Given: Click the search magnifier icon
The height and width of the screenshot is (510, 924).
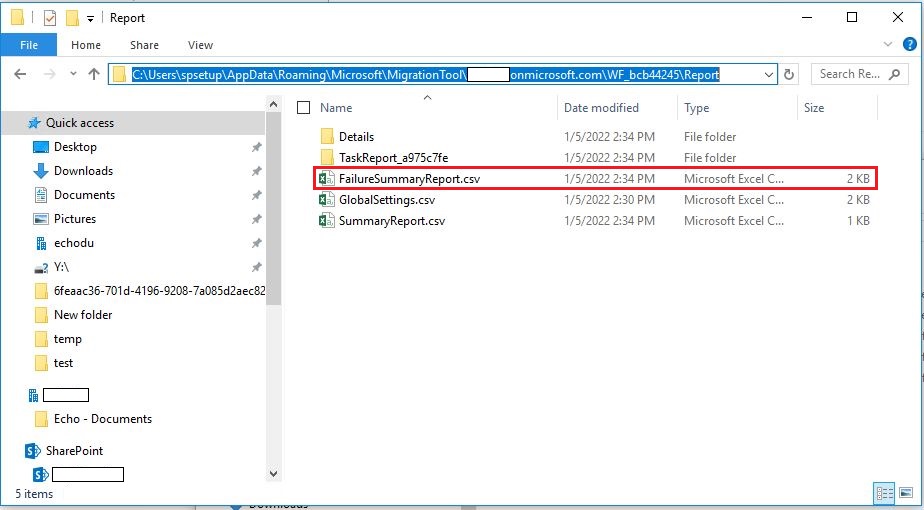Looking at the screenshot, I should click(x=895, y=74).
